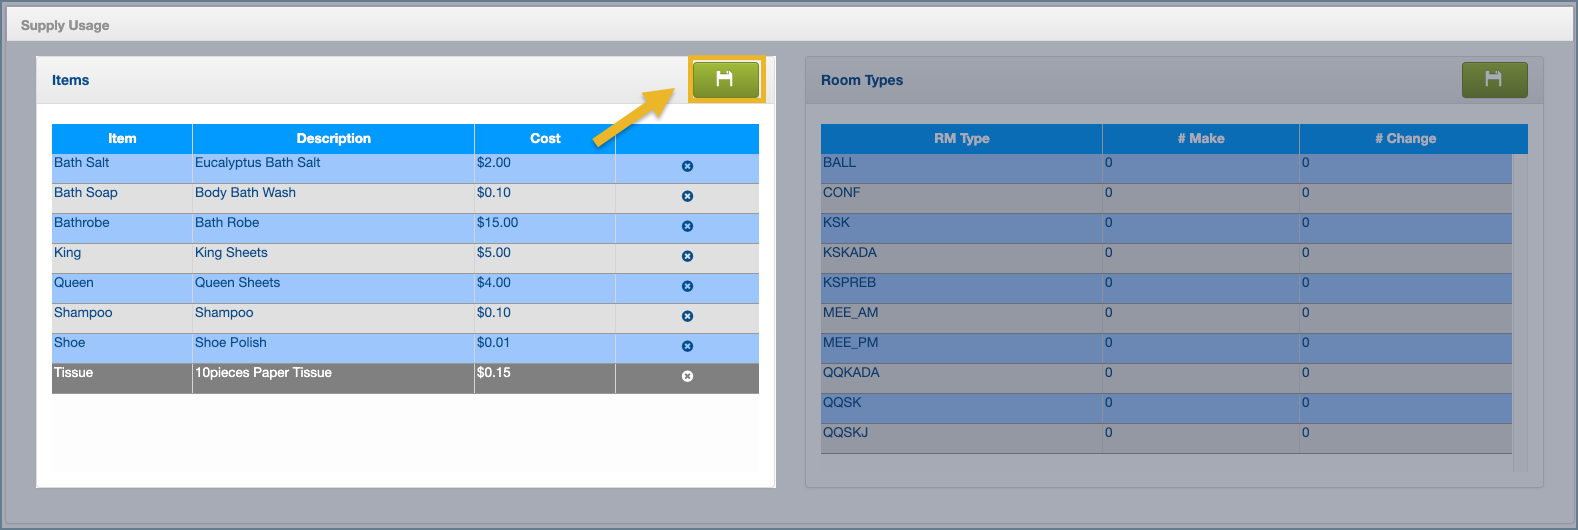Remove the King sheets item
The width and height of the screenshot is (1578, 530).
(687, 257)
